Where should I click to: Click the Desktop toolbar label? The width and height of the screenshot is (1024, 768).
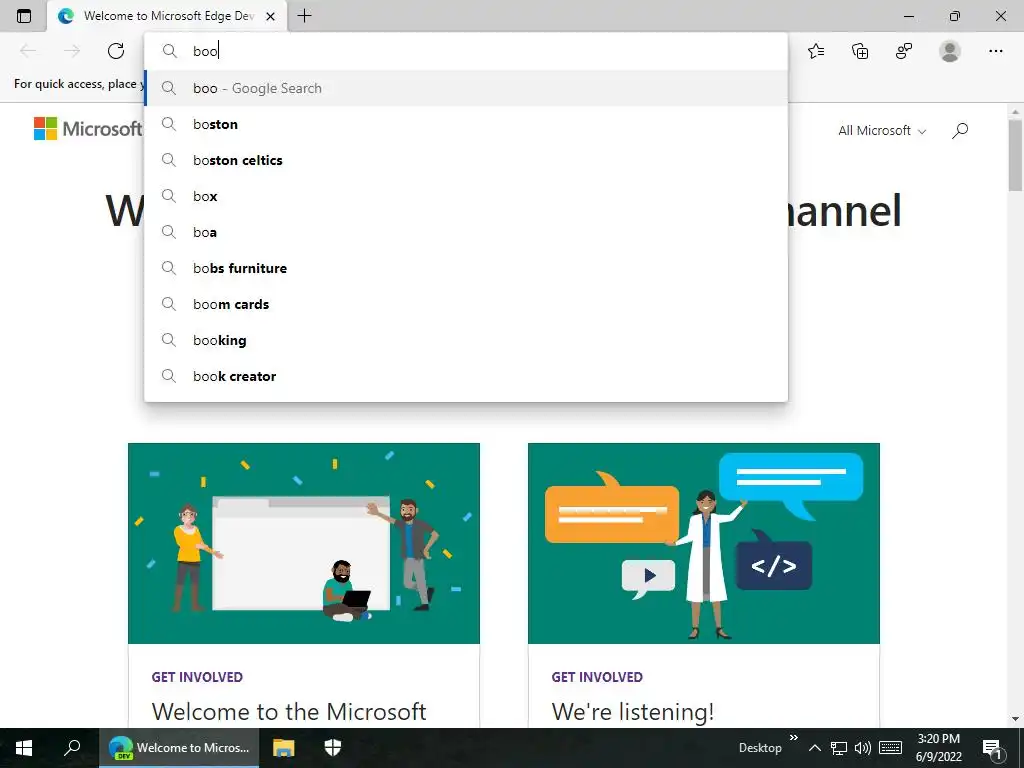point(760,748)
